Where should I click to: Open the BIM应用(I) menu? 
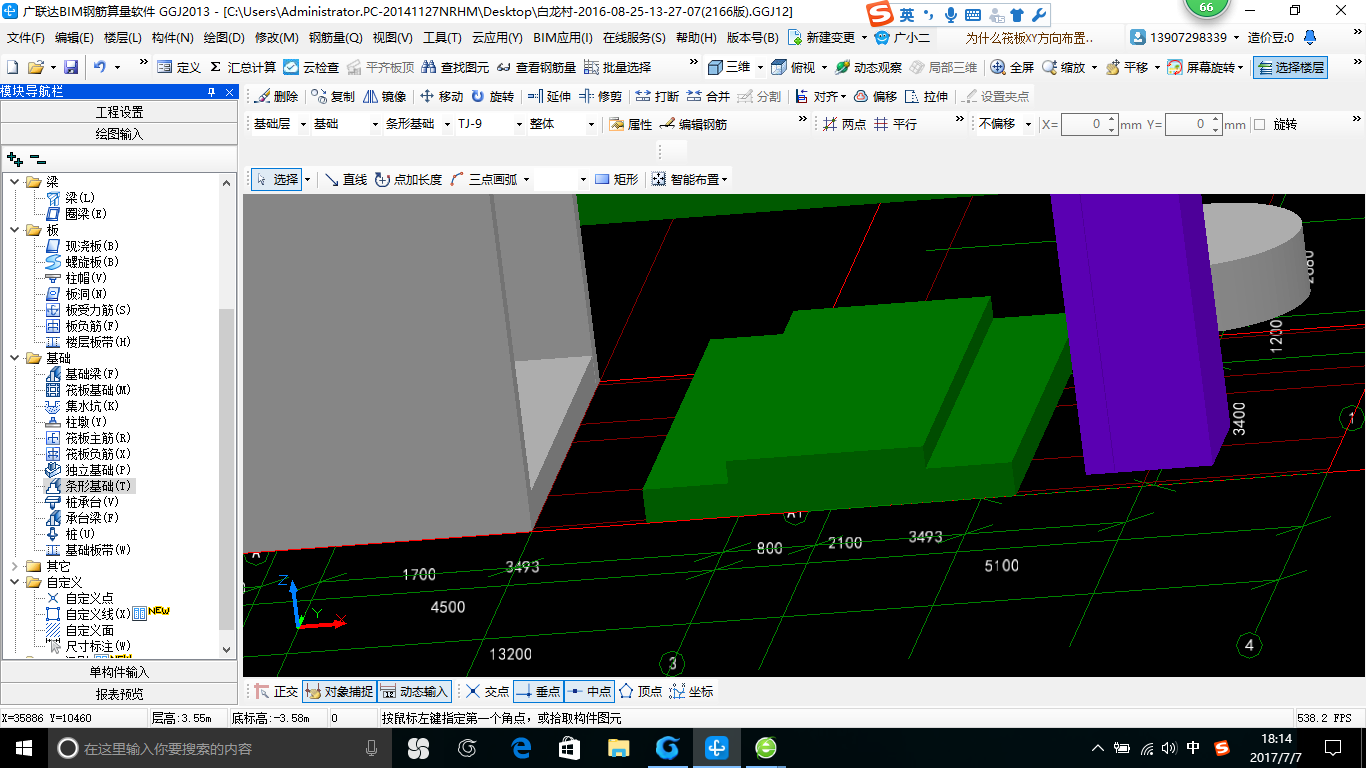(x=563, y=38)
